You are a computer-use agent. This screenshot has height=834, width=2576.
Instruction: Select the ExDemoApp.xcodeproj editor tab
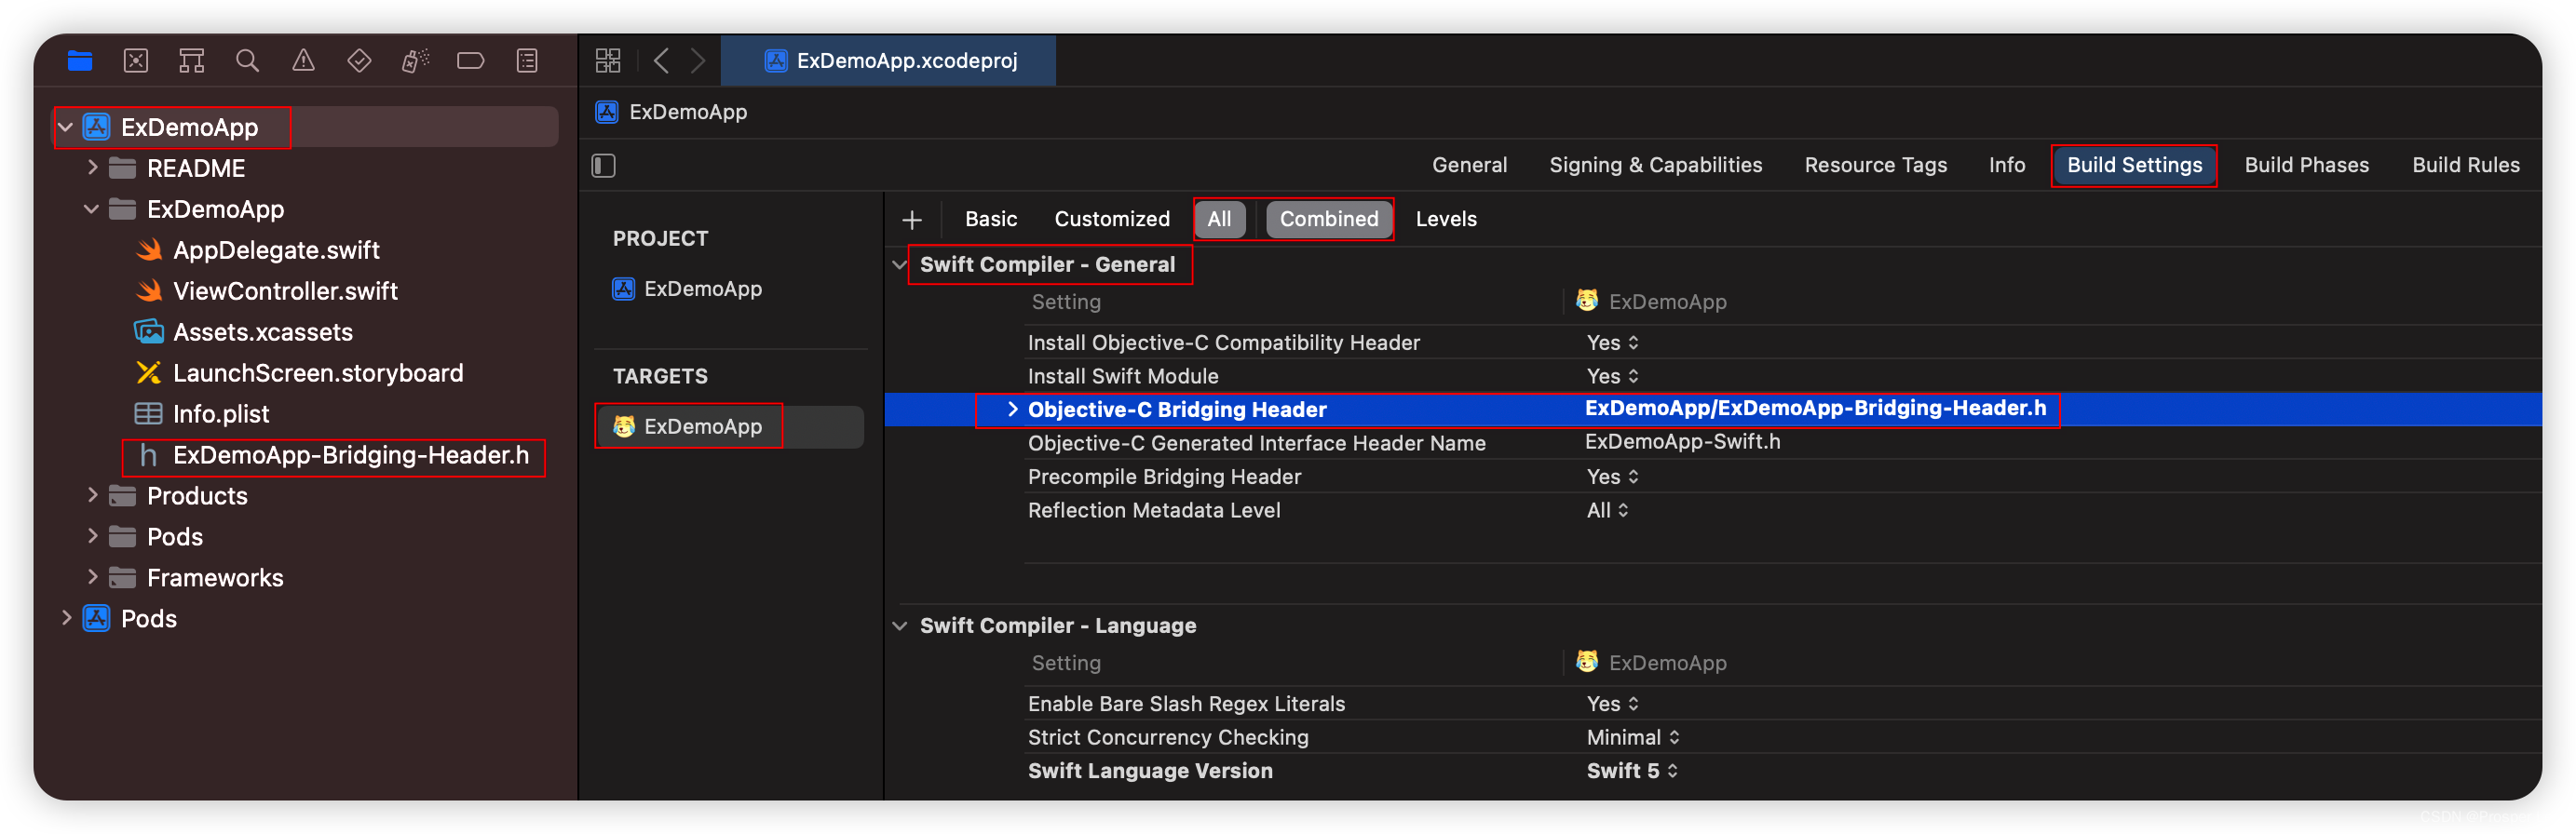tap(888, 61)
